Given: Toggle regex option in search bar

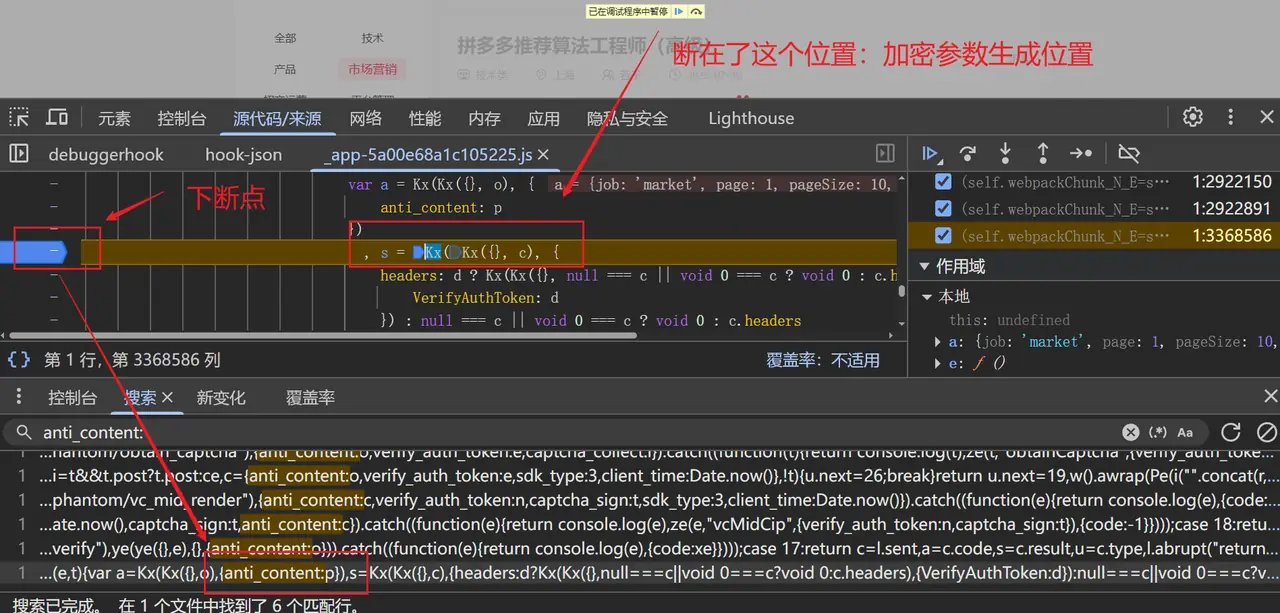Looking at the screenshot, I should 1158,432.
